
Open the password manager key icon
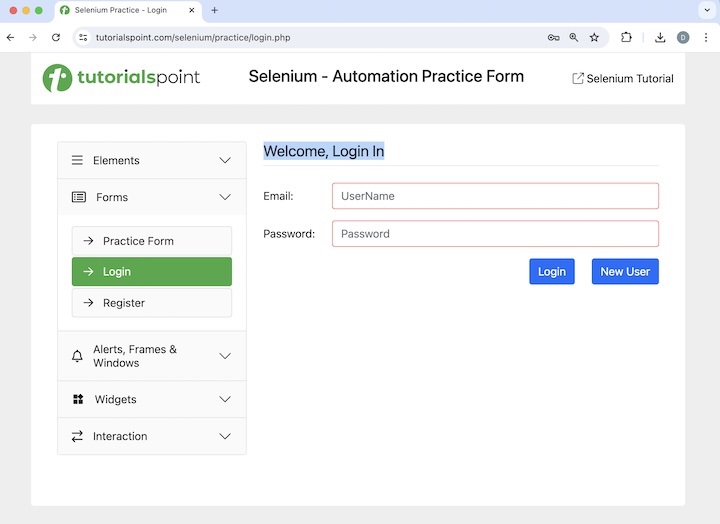pyautogui.click(x=553, y=37)
